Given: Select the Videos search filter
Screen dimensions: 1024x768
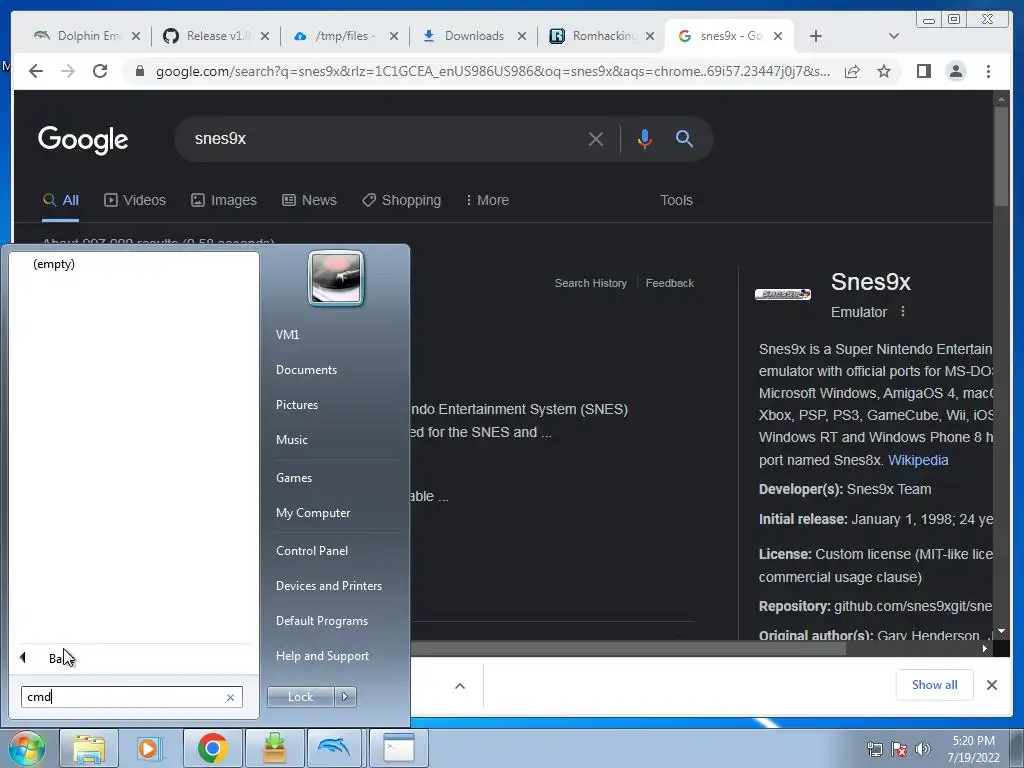Looking at the screenshot, I should pos(135,200).
